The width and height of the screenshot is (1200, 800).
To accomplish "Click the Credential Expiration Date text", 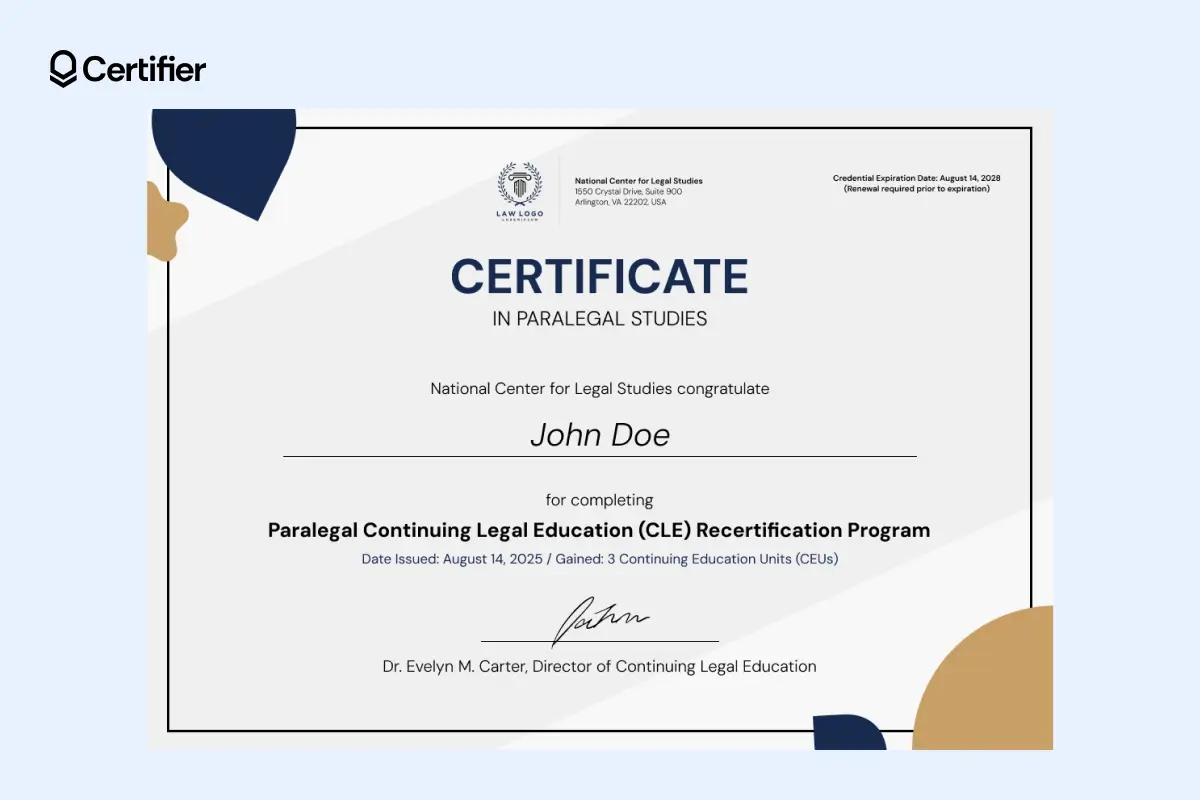I will tap(917, 178).
